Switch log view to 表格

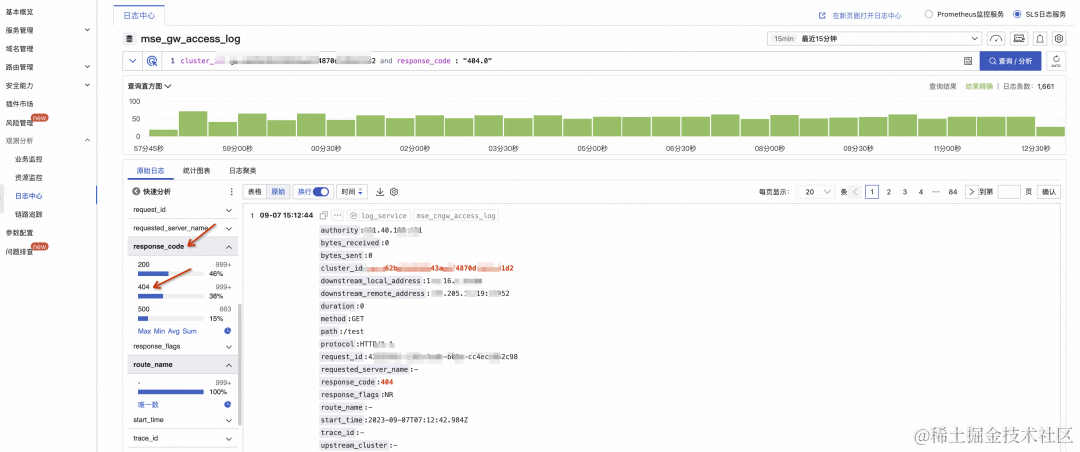[x=255, y=192]
